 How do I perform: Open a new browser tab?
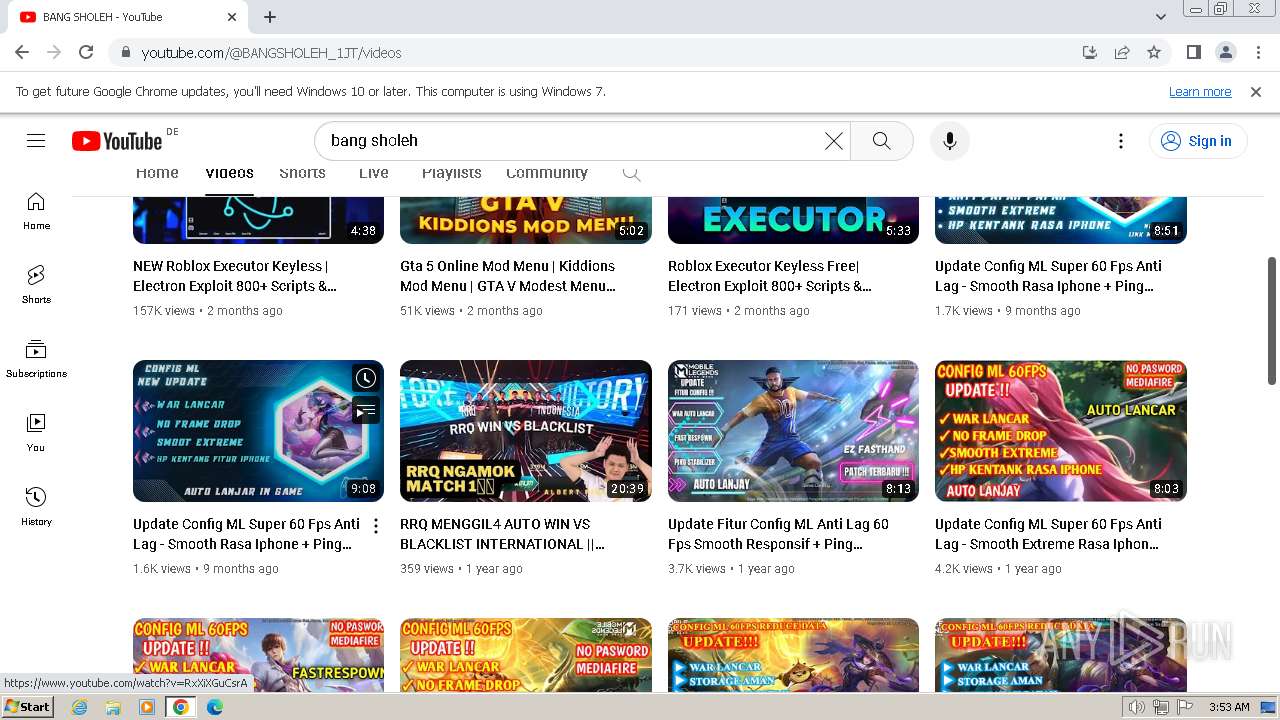point(270,17)
